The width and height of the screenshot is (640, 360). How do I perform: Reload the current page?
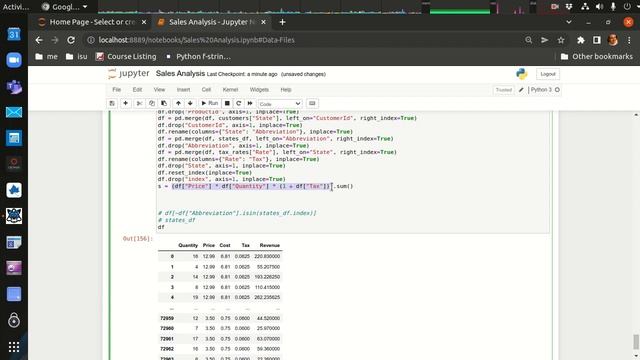[x=71, y=40]
